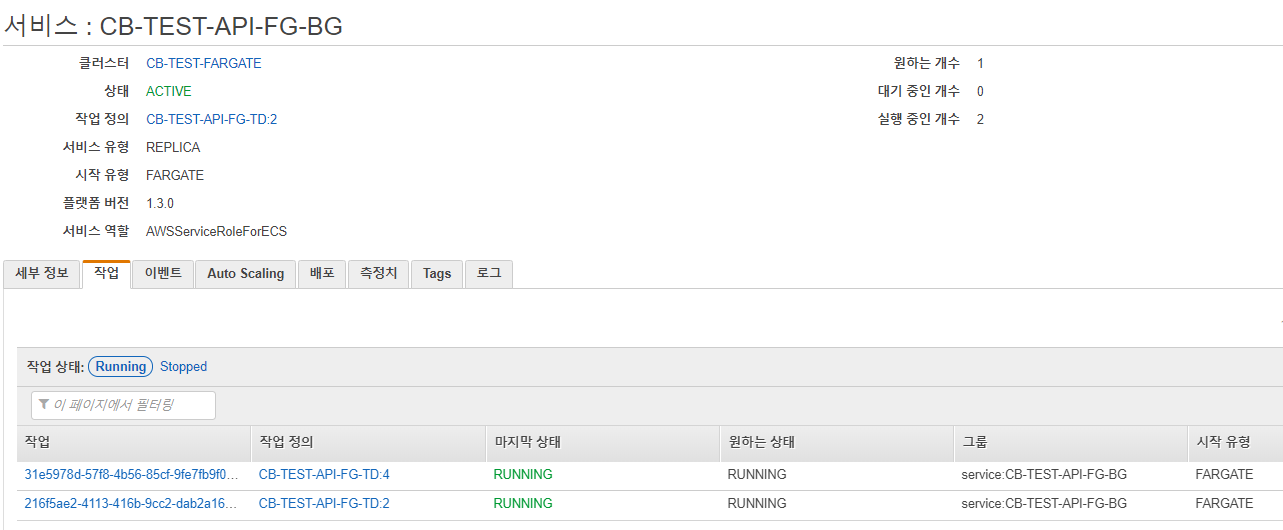Open CB-TEST-API-FG-TD:2 link in task table

[324, 503]
